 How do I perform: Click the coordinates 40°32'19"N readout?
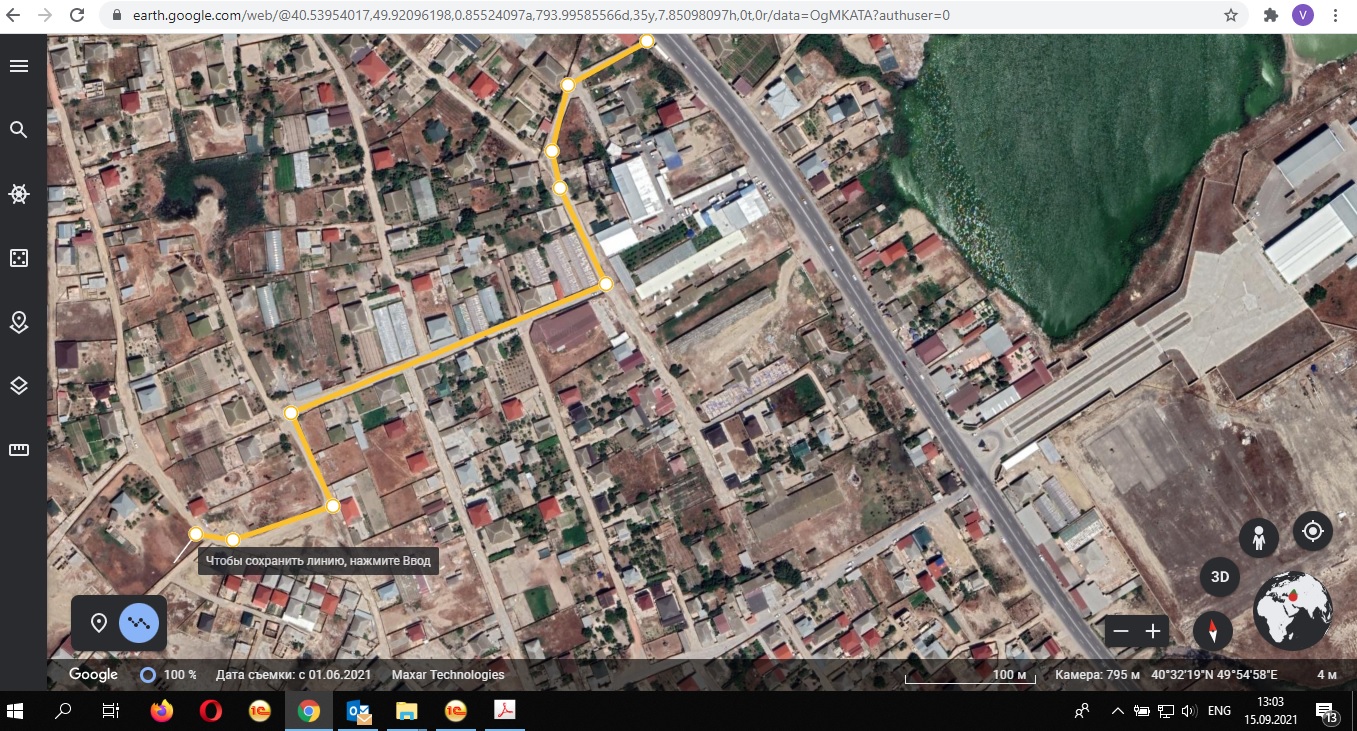pos(1214,675)
